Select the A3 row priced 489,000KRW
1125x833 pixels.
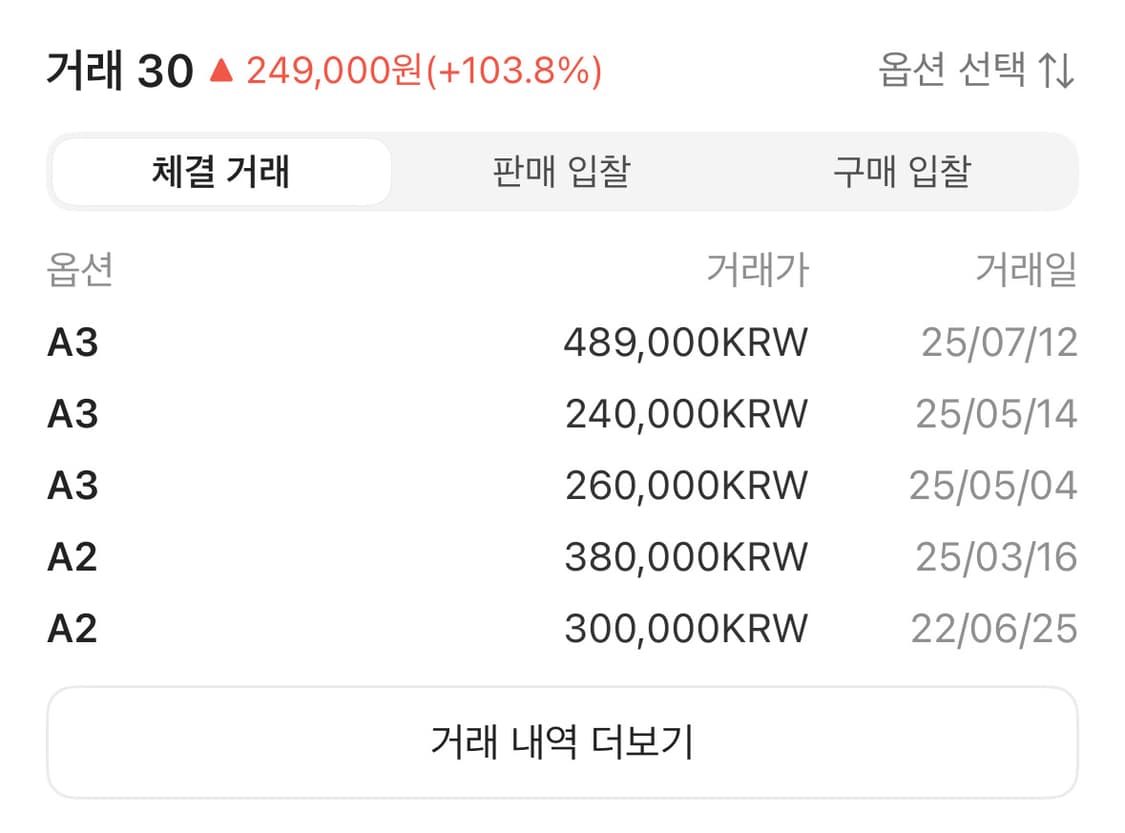(x=562, y=342)
